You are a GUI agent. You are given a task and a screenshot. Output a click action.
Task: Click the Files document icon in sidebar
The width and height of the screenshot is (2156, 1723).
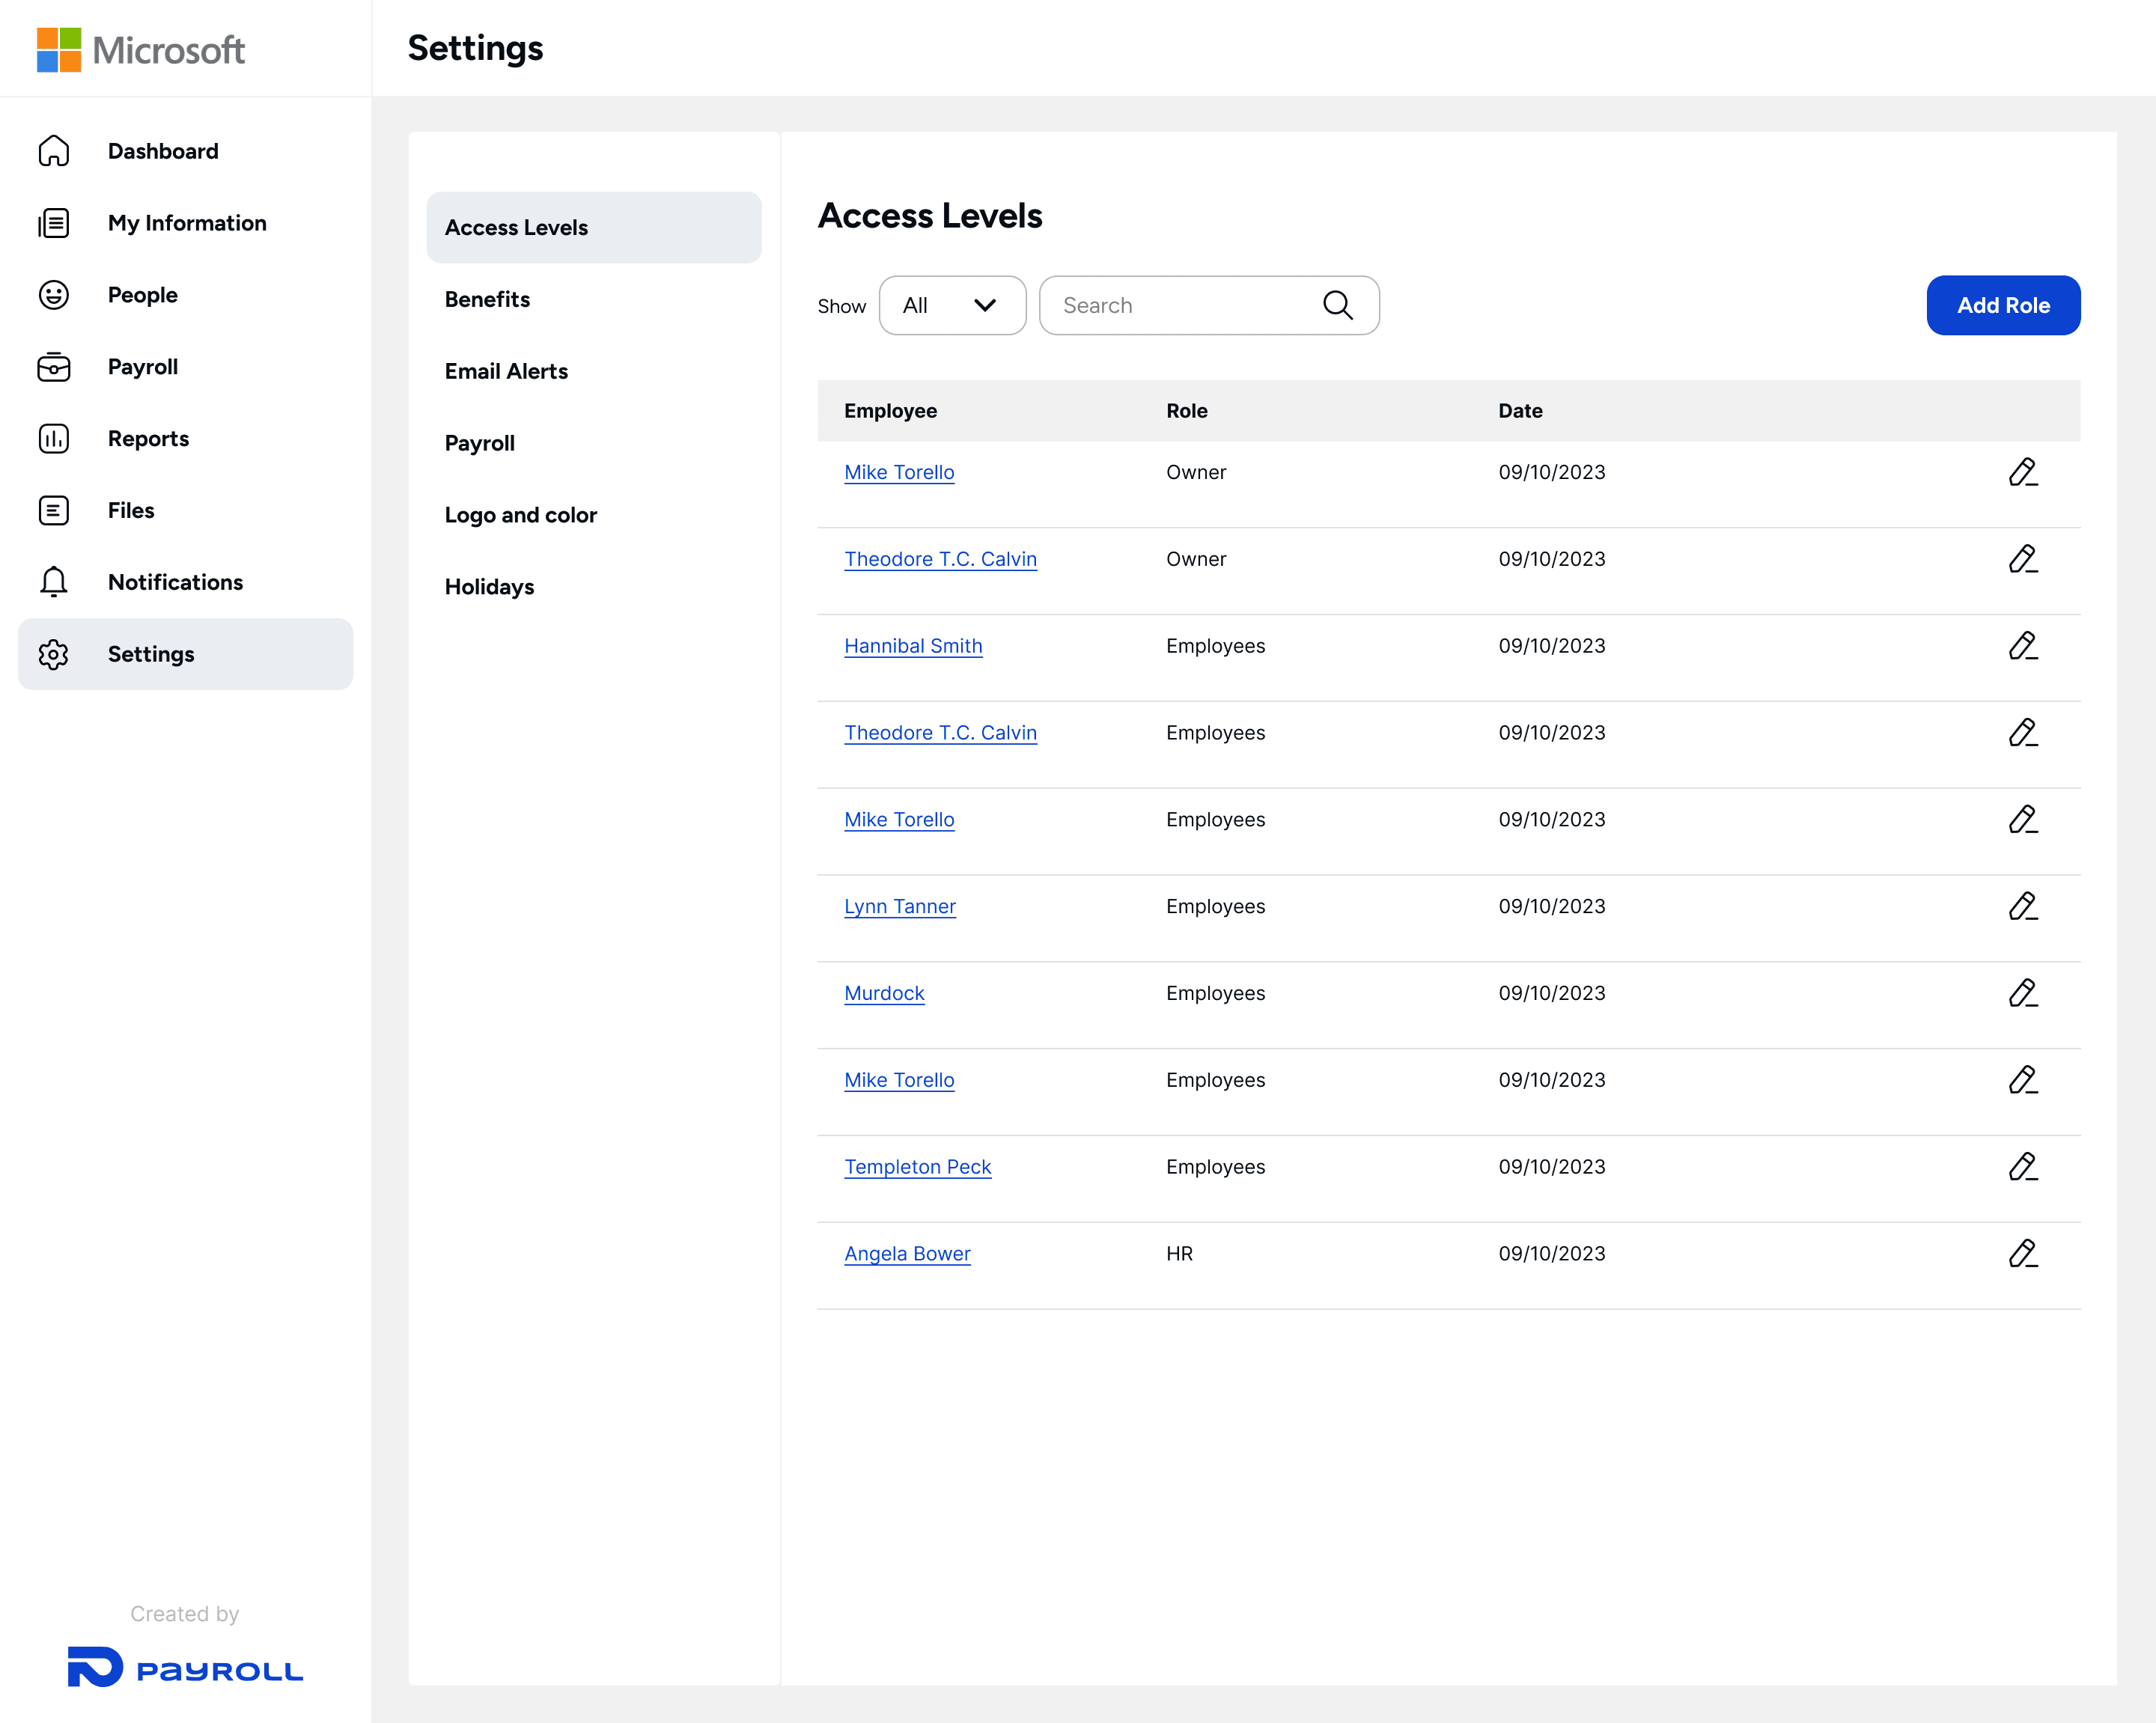54,511
